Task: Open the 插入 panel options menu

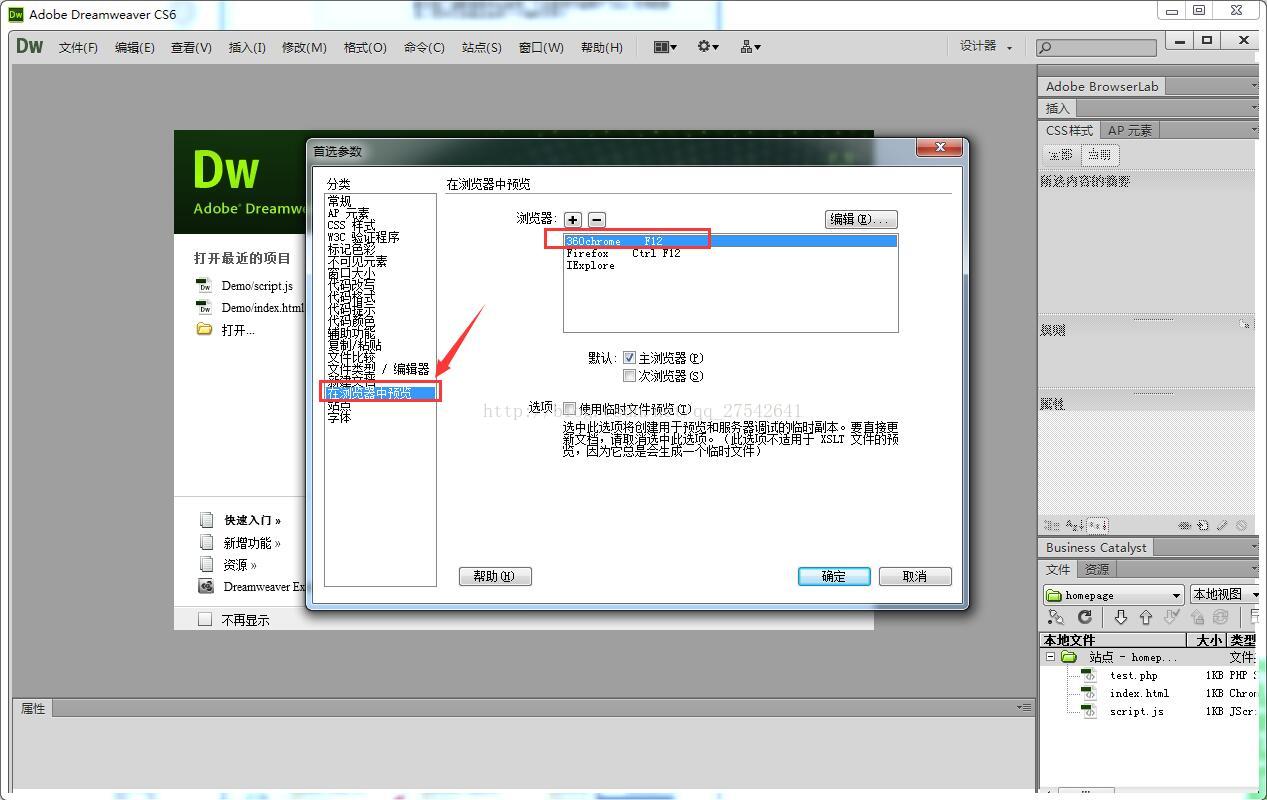Action: click(1253, 108)
